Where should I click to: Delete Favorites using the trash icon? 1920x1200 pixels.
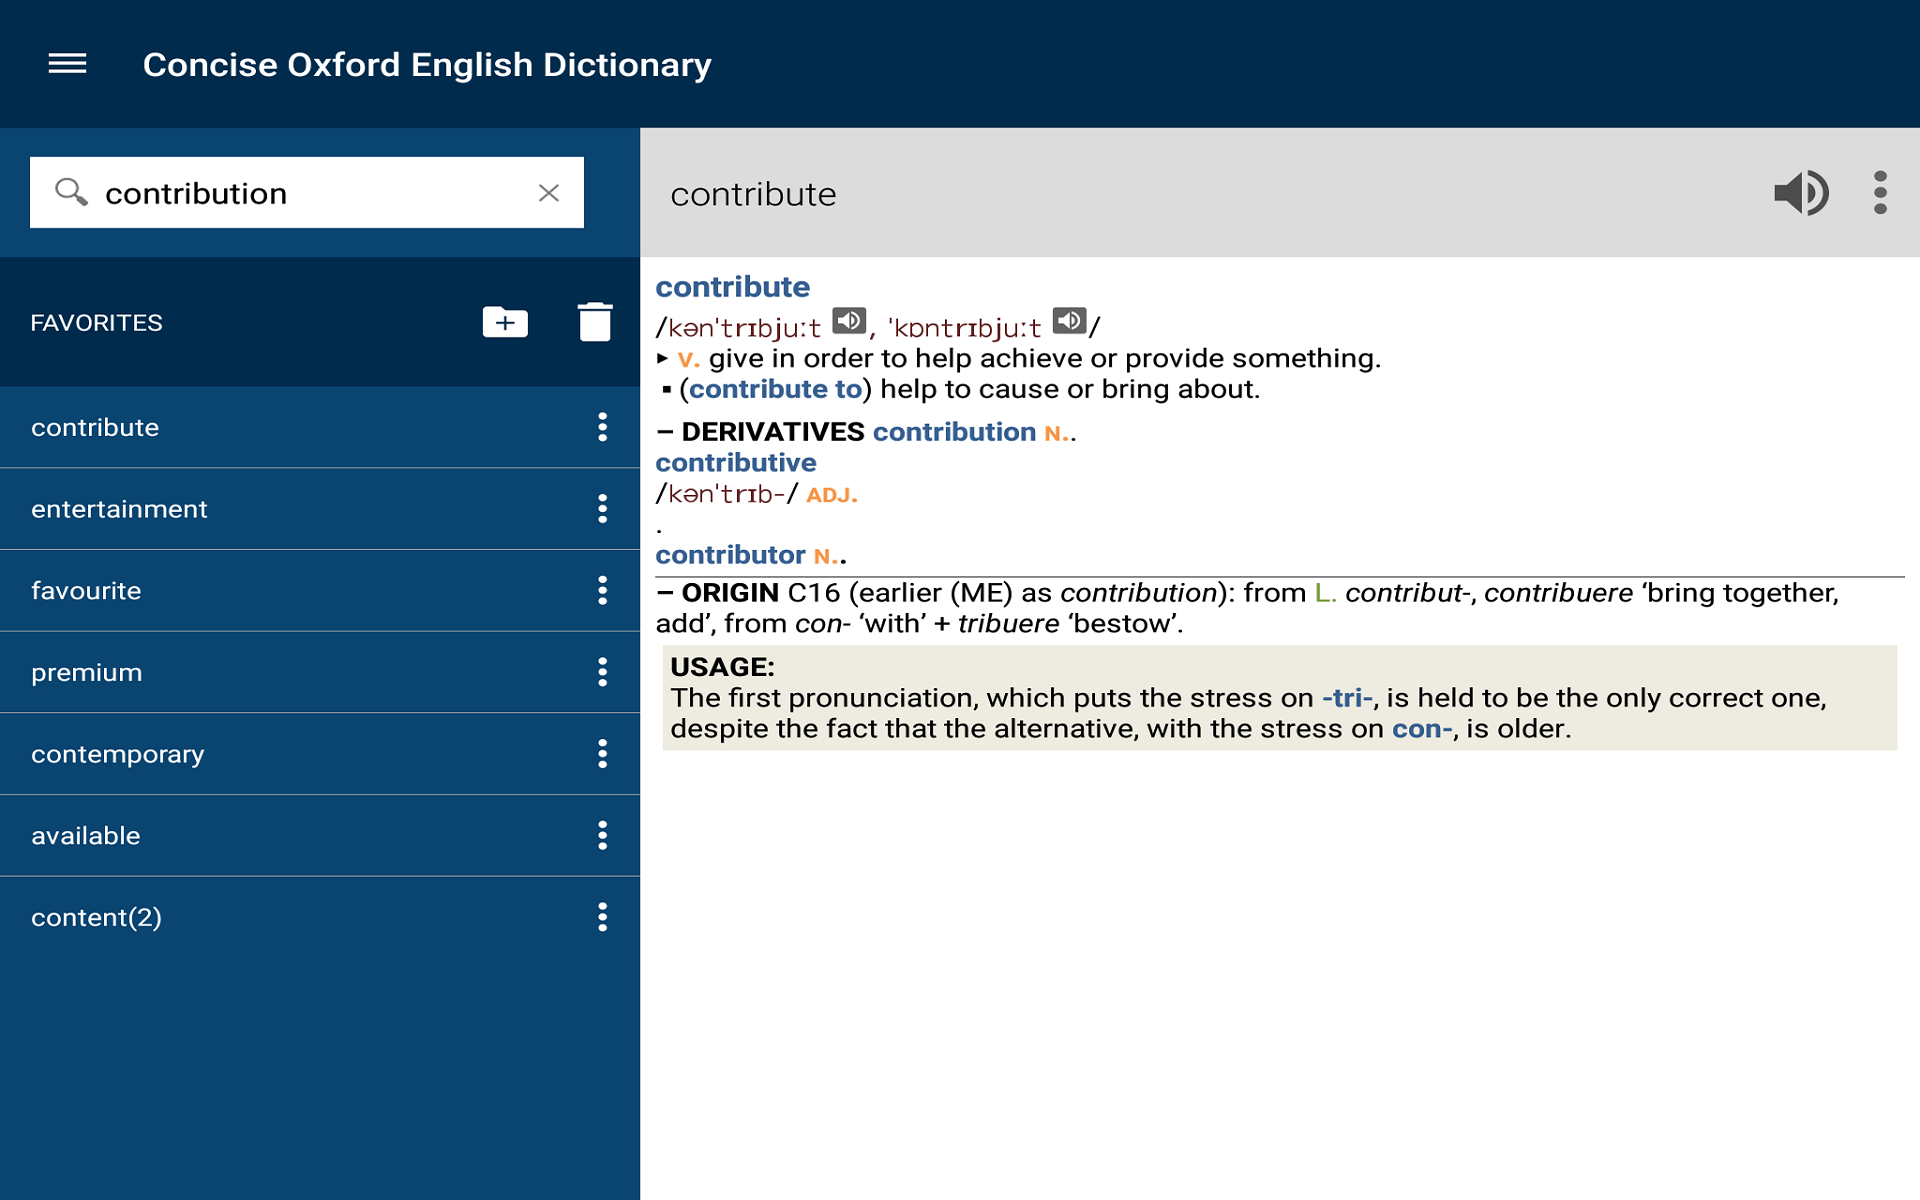pos(594,322)
